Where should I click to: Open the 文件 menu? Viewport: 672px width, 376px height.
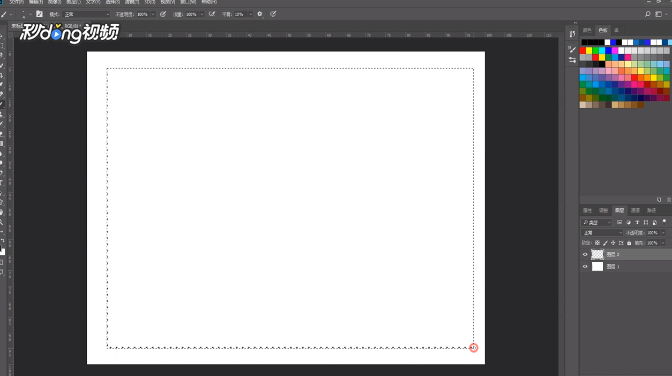pyautogui.click(x=16, y=2)
